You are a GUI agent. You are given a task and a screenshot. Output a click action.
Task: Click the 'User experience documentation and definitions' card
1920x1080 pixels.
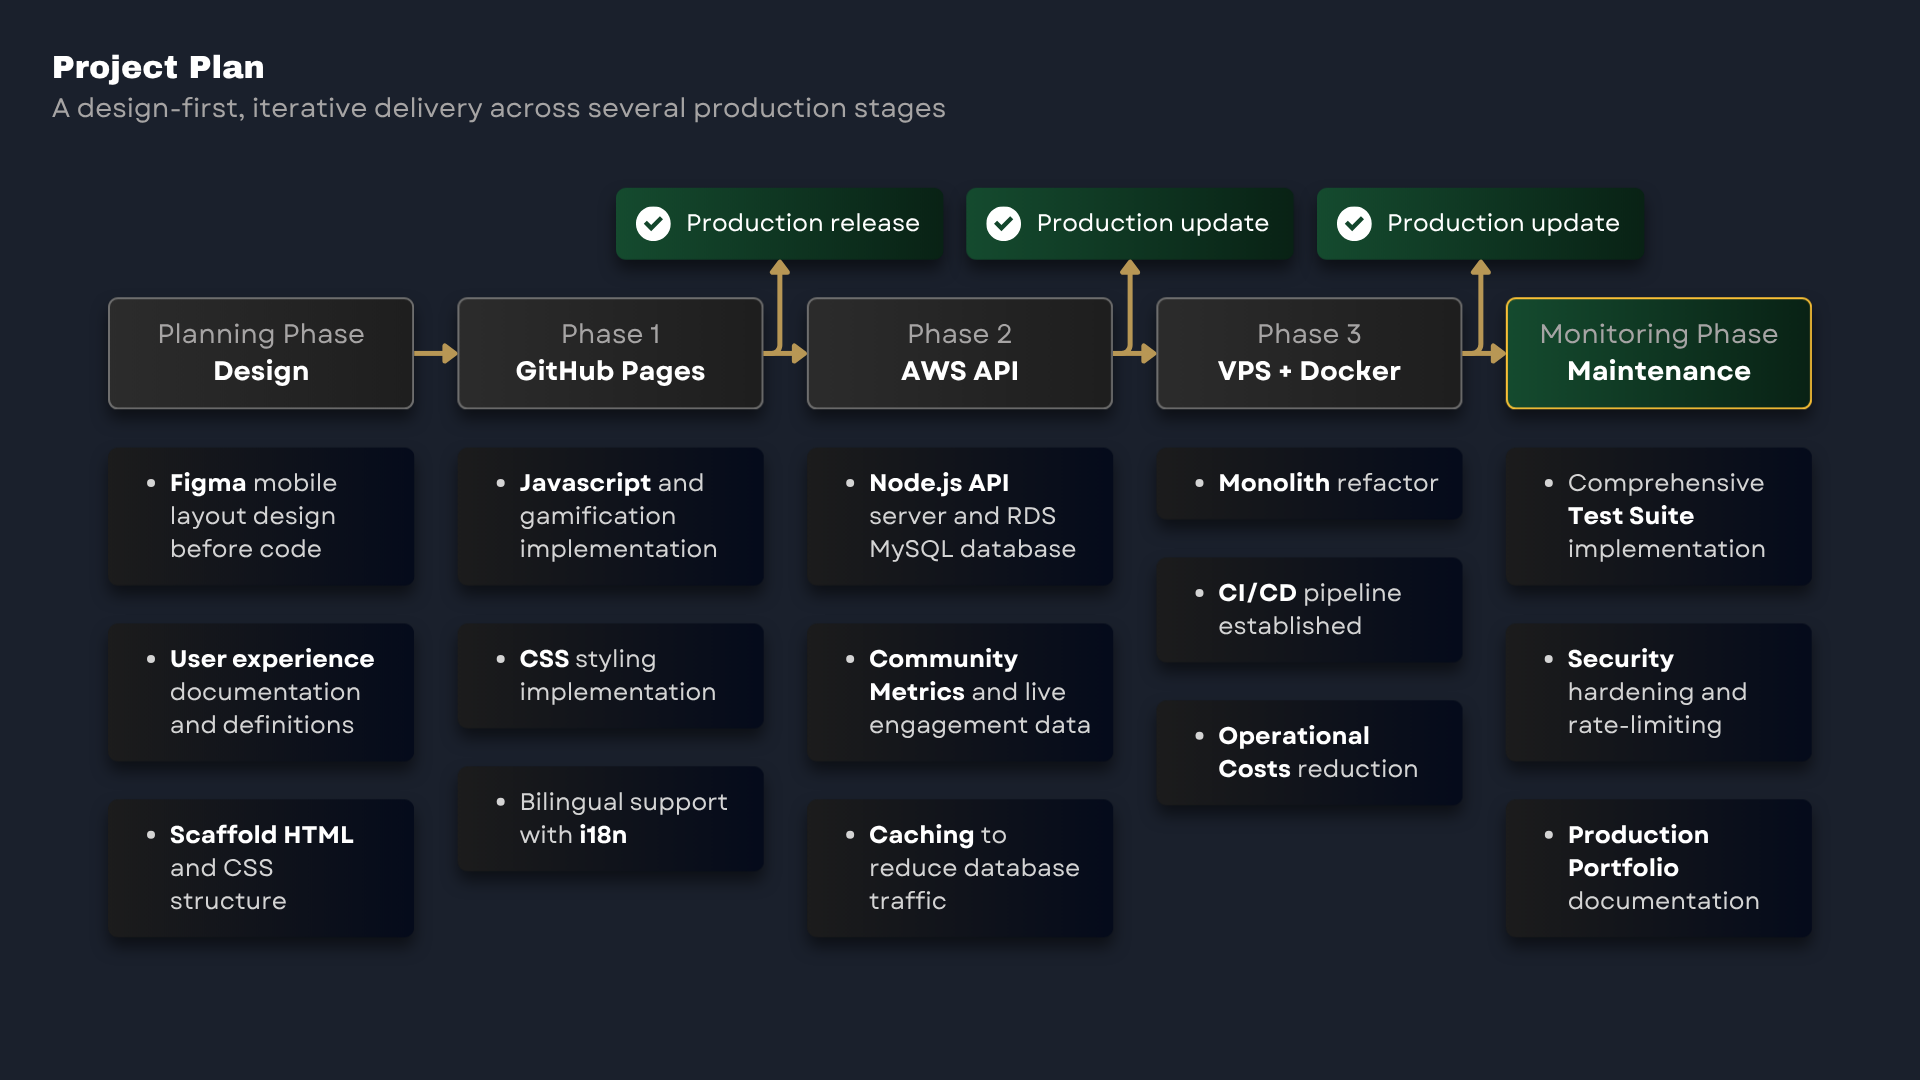[261, 692]
